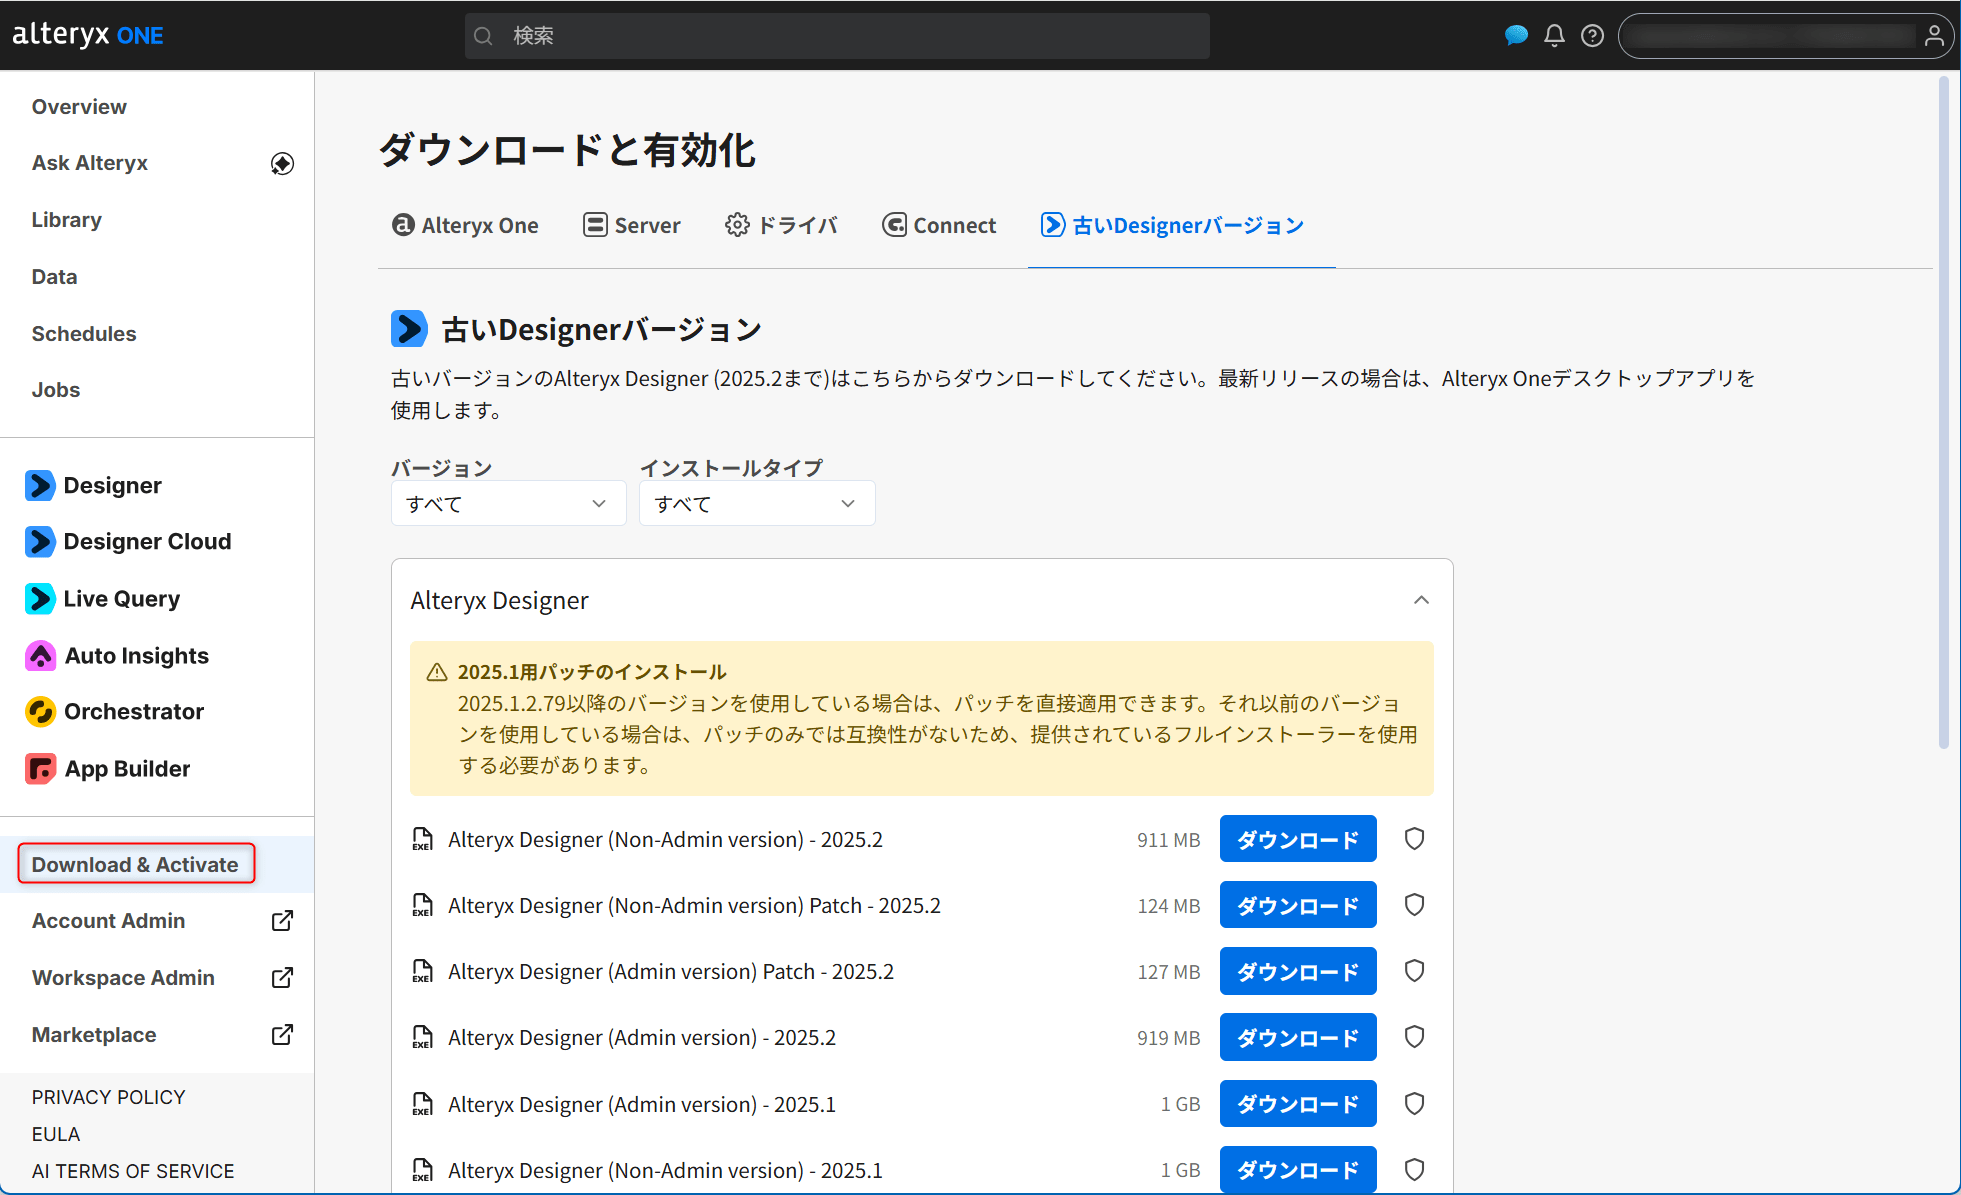Click shield icon for Admin version Patch 2025.2
This screenshot has width=1961, height=1195.
point(1414,971)
